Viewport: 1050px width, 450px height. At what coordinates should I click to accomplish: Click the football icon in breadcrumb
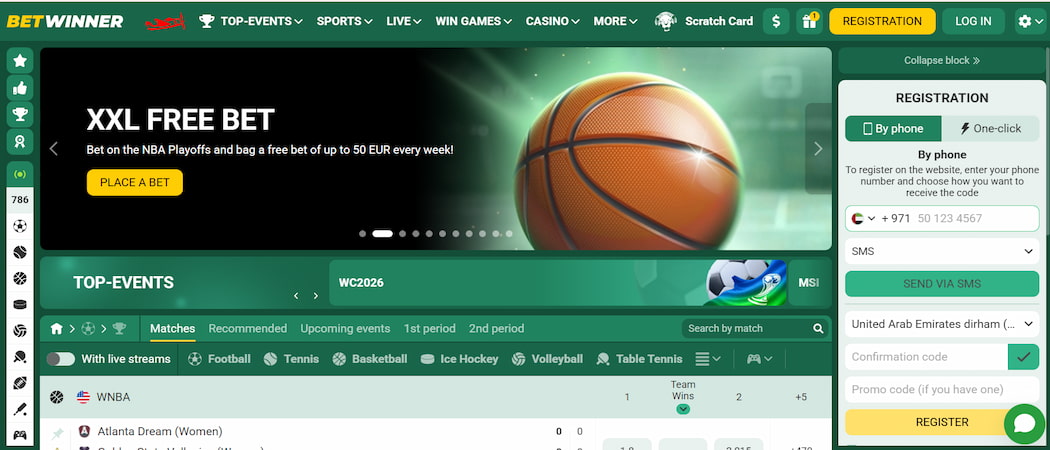tap(88, 329)
